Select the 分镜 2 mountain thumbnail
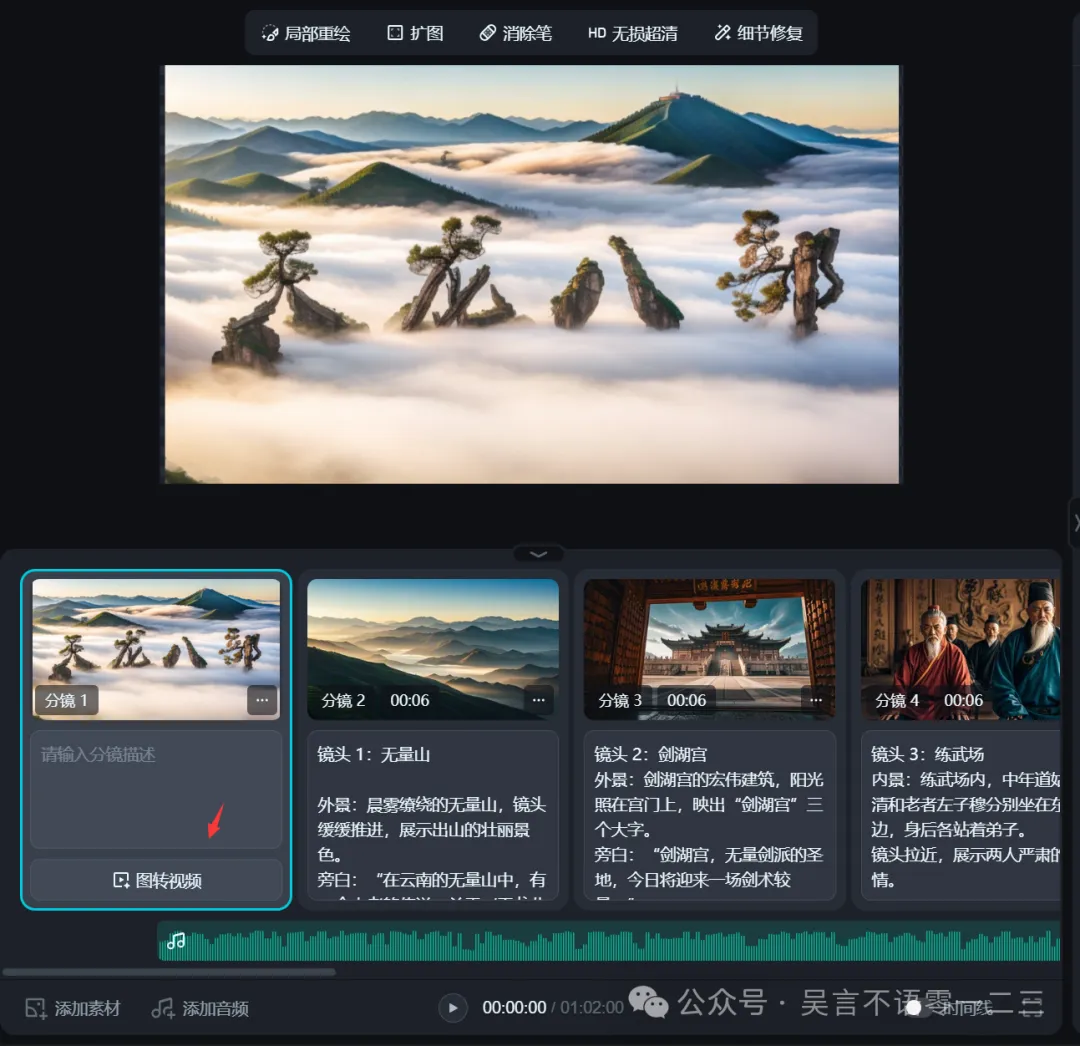The width and height of the screenshot is (1080, 1046). (x=433, y=649)
